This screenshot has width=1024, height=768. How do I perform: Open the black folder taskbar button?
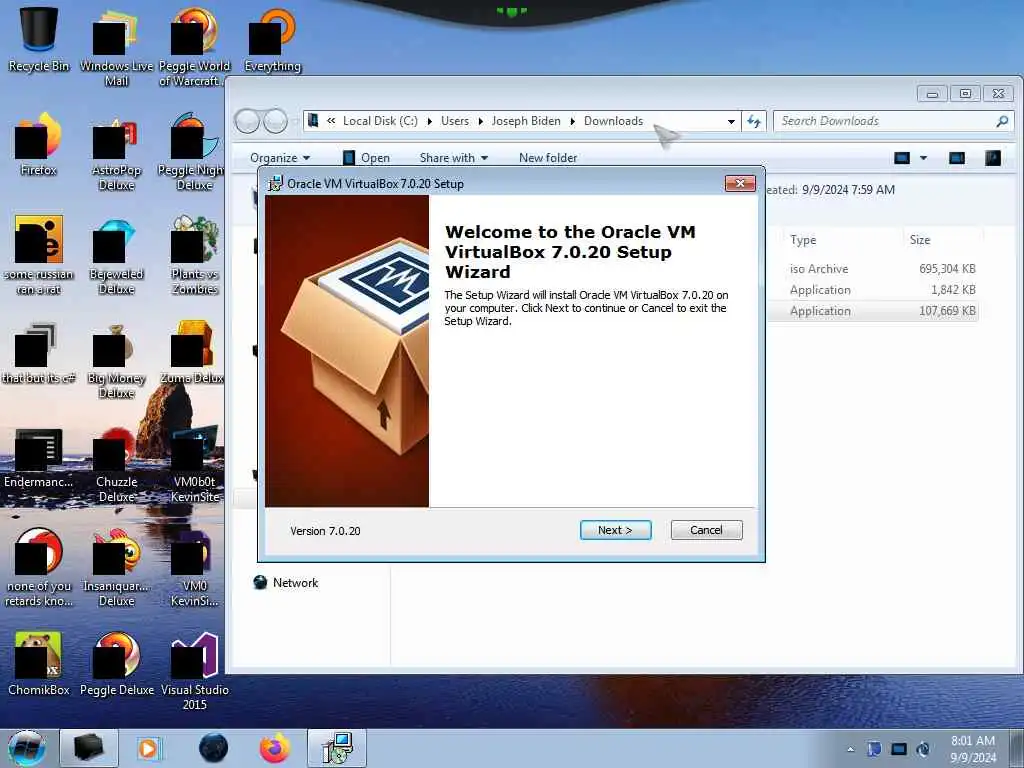(89, 748)
